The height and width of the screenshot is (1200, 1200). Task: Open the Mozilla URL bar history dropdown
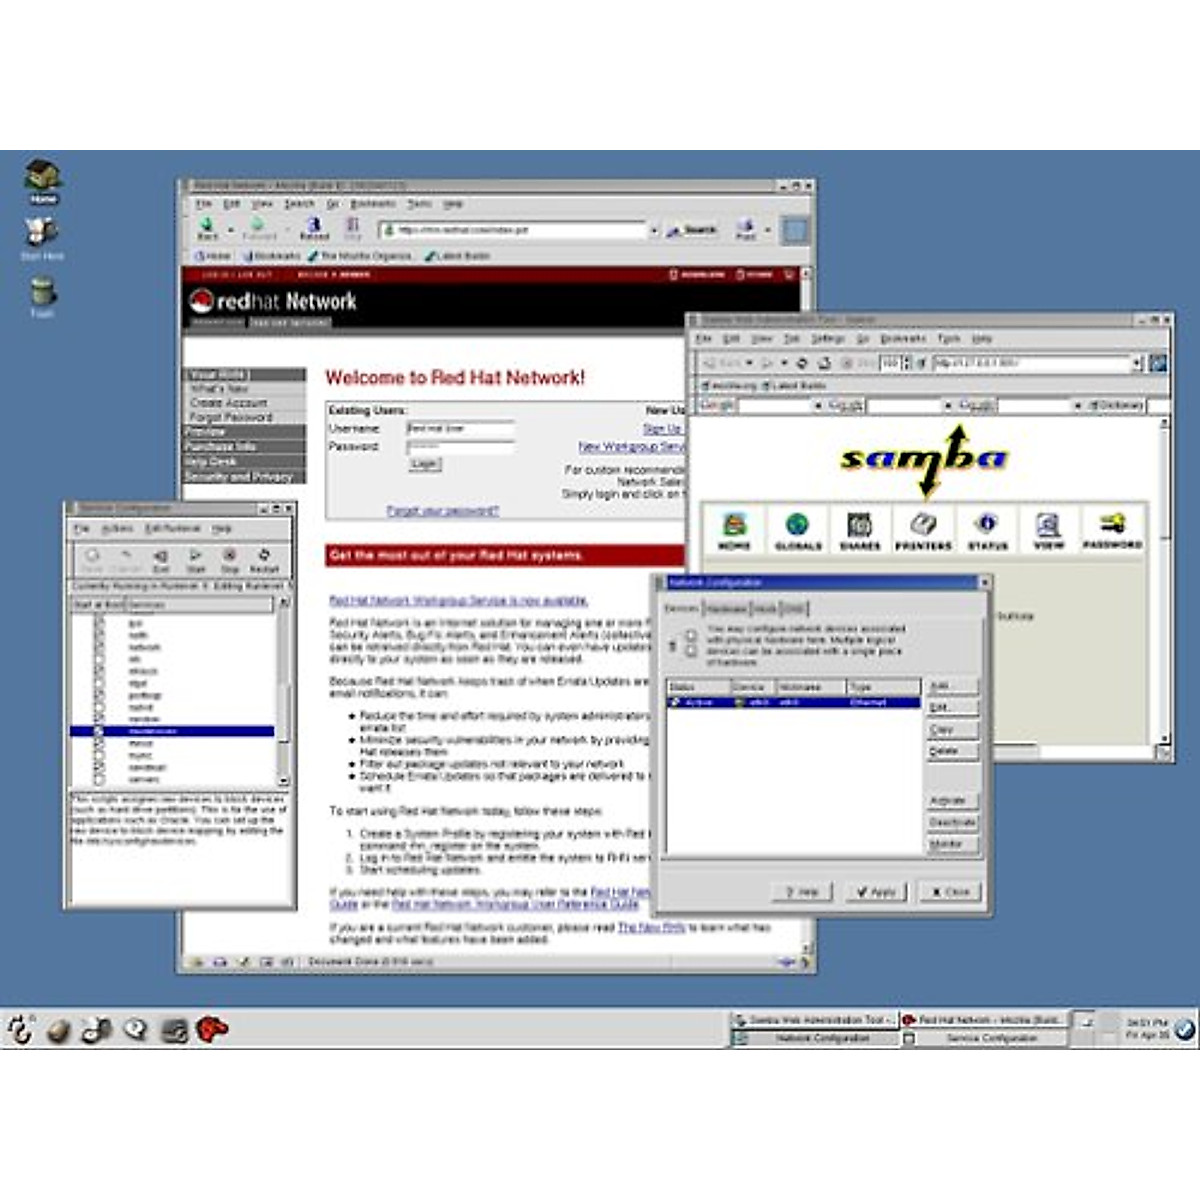click(654, 230)
